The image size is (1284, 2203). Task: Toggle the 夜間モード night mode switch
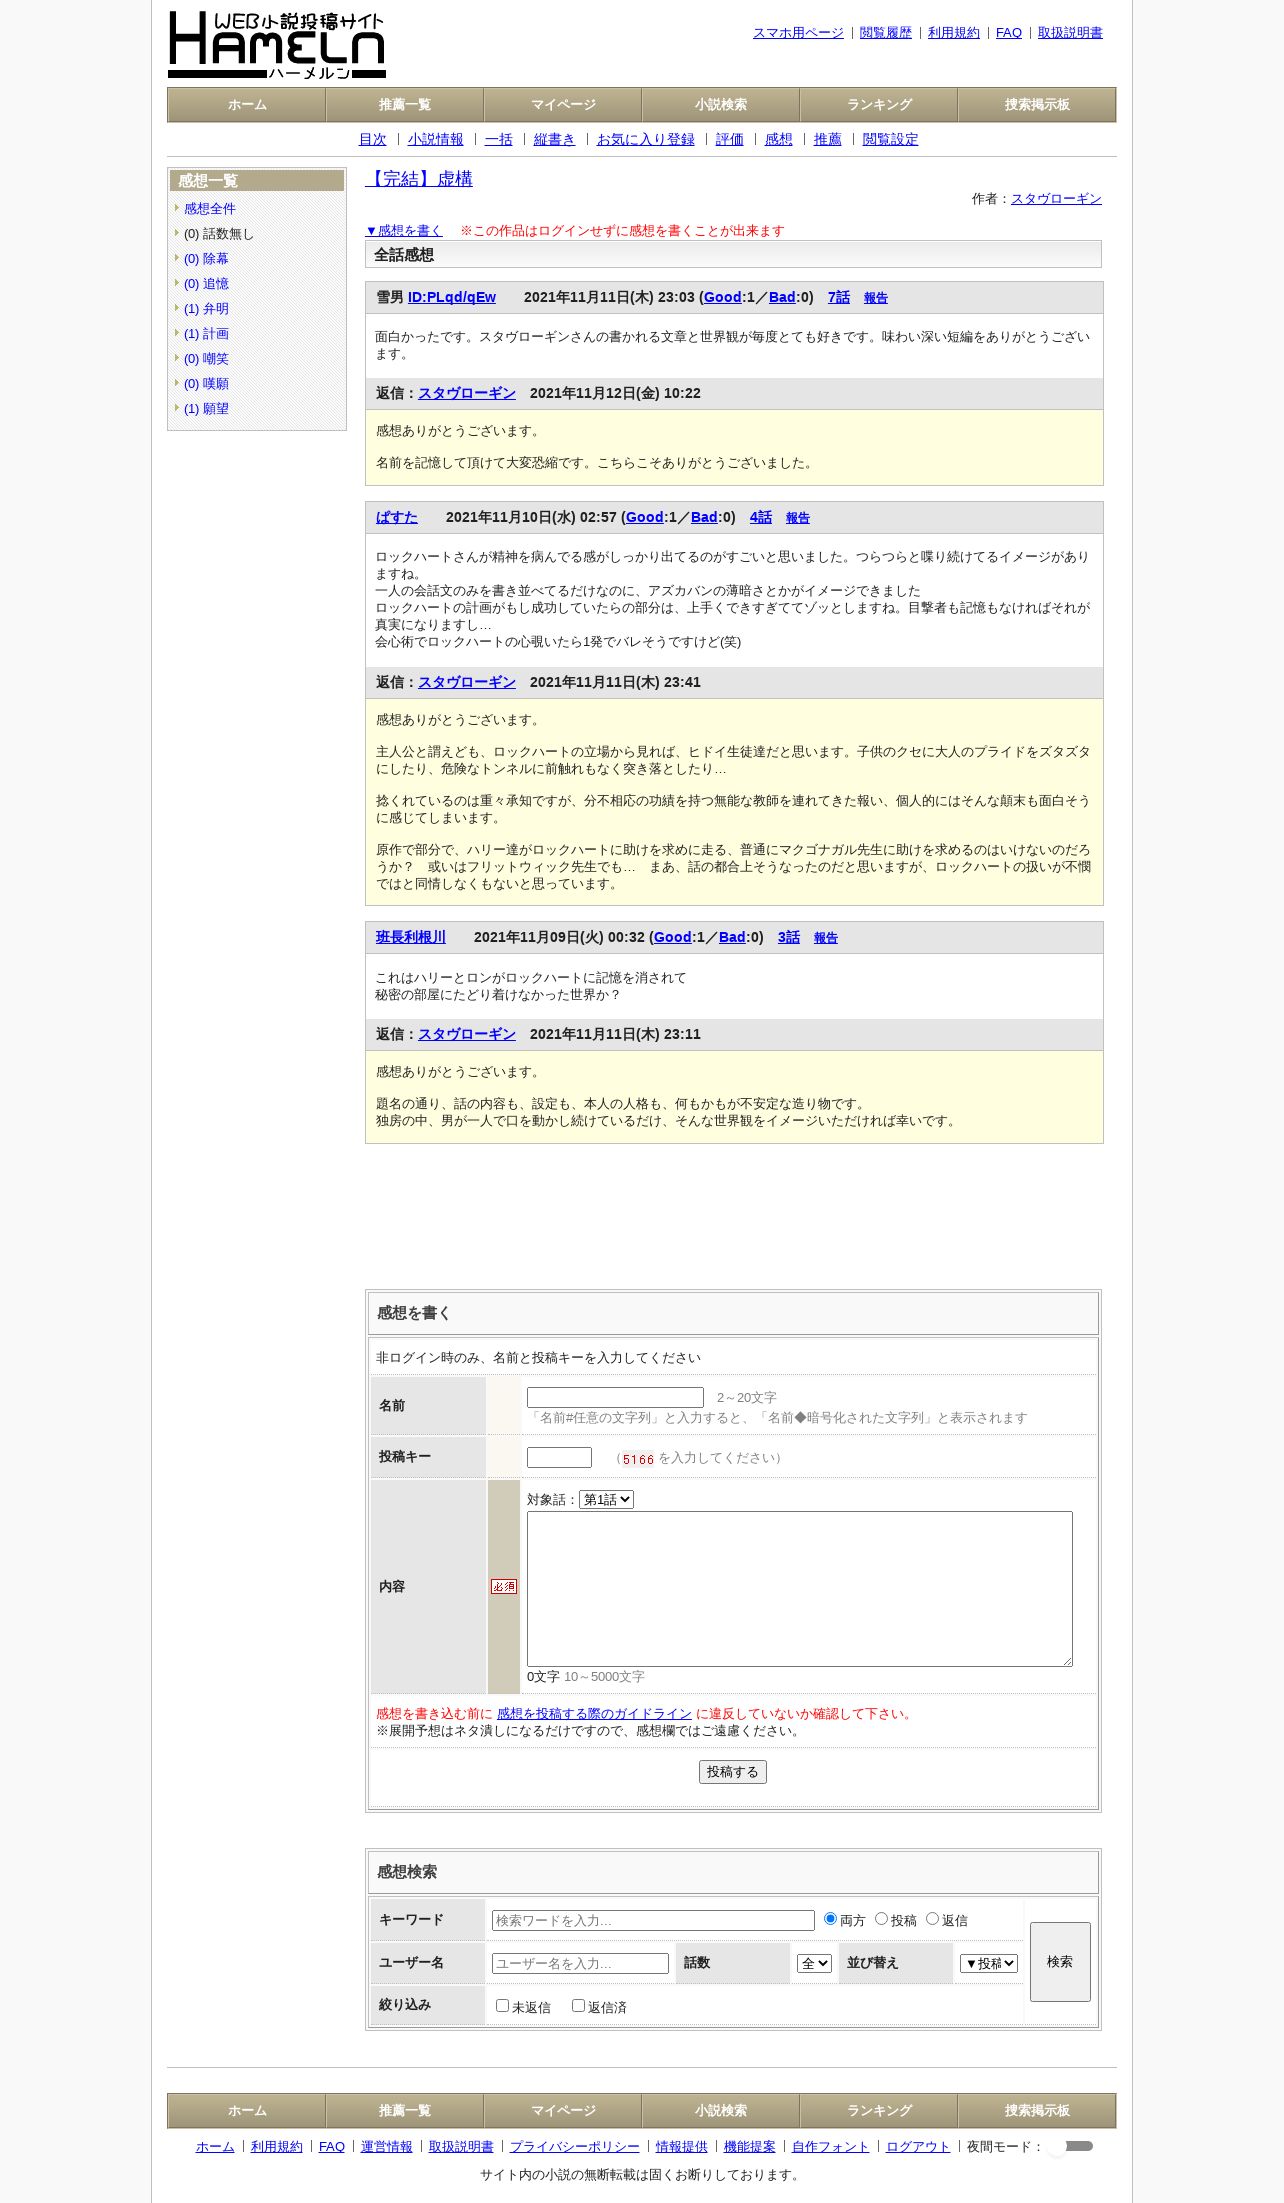(x=1072, y=2146)
